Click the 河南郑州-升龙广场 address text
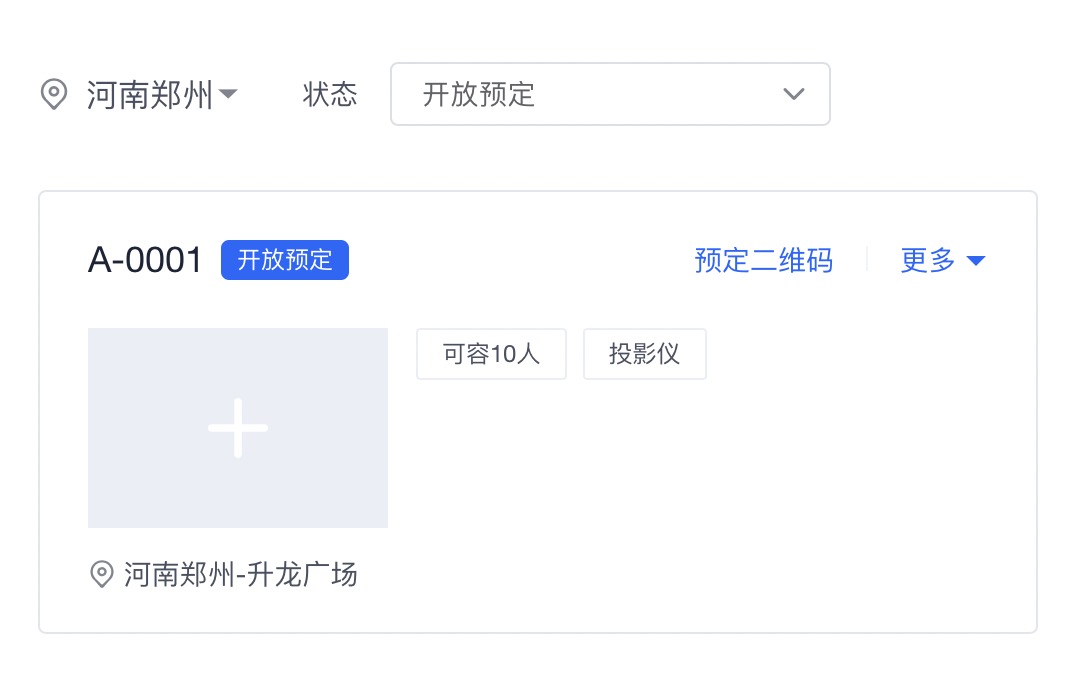Image resolution: width=1088 pixels, height=686 pixels. (x=241, y=574)
